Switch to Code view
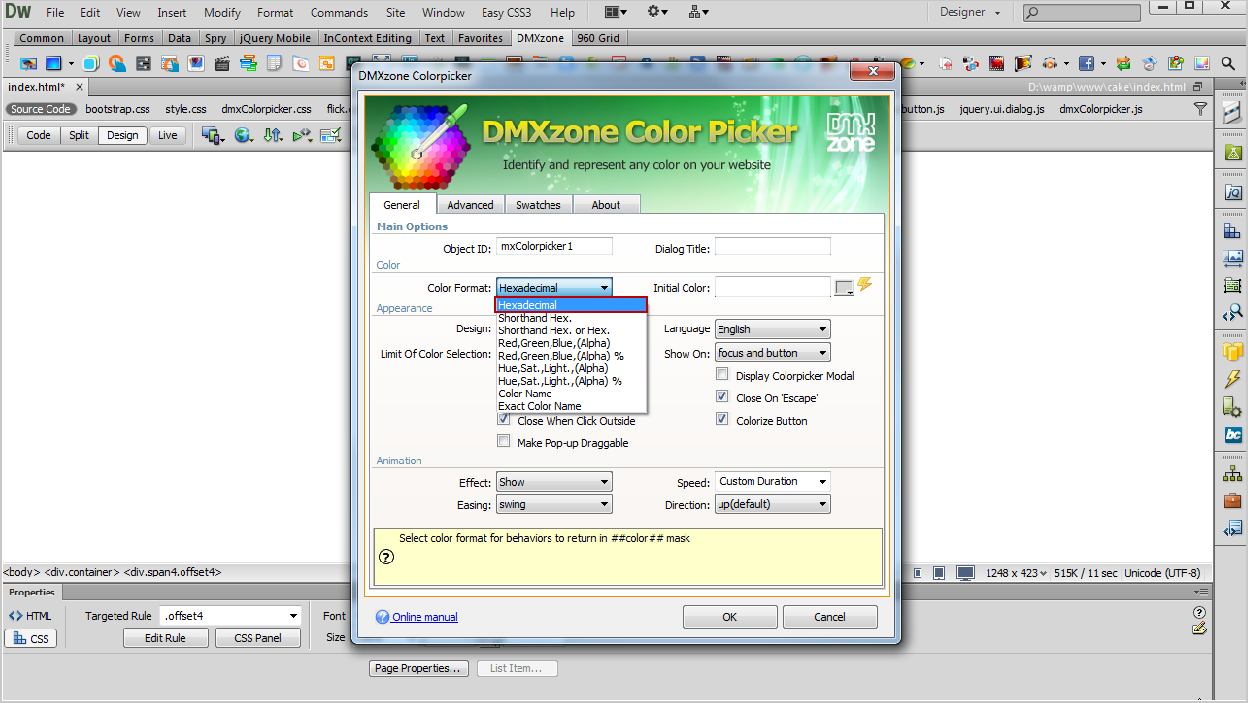The width and height of the screenshot is (1248, 703). pyautogui.click(x=39, y=135)
